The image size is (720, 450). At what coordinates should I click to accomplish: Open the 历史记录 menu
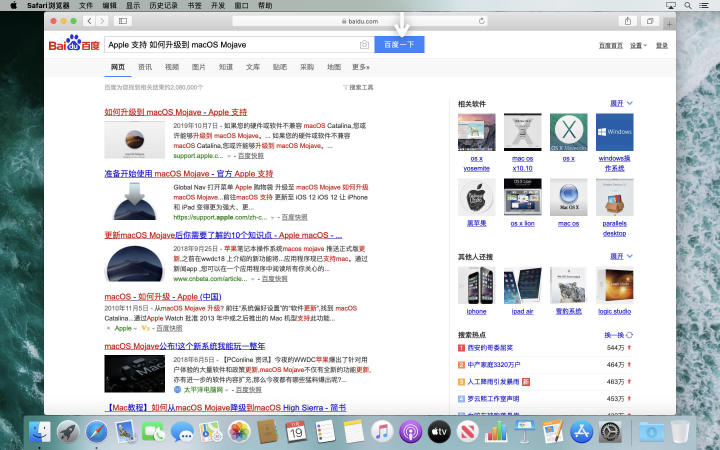coord(163,6)
